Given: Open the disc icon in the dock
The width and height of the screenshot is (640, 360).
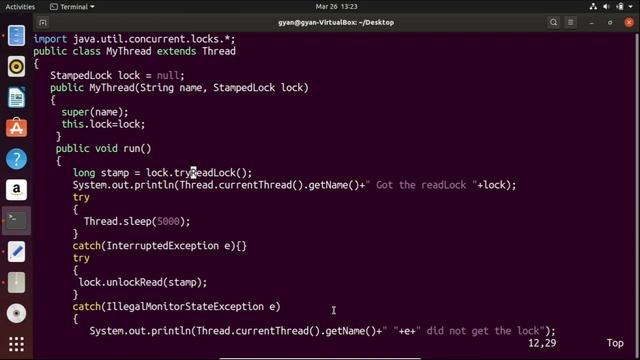Looking at the screenshot, I should click(16, 313).
